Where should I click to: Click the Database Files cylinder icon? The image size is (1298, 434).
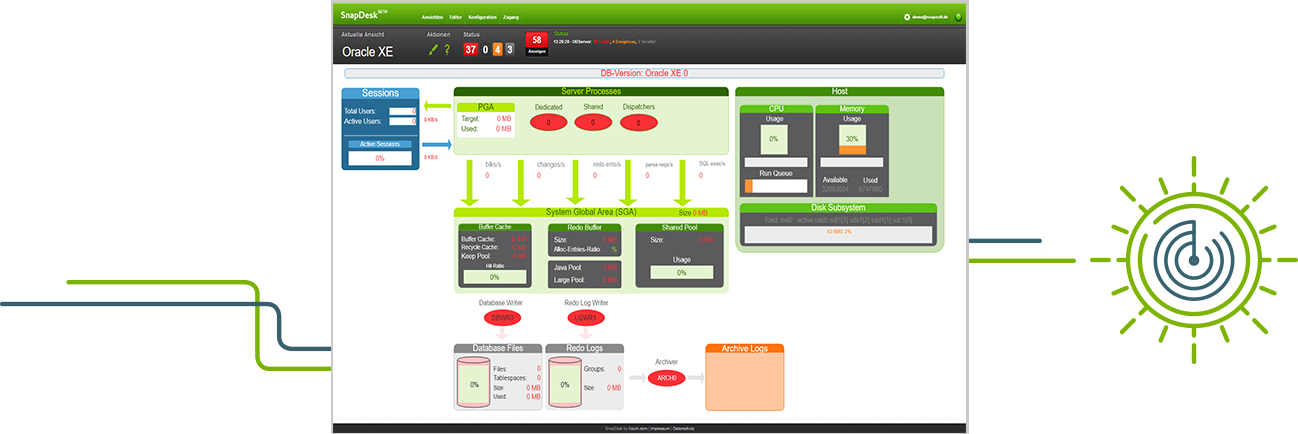pyautogui.click(x=474, y=384)
